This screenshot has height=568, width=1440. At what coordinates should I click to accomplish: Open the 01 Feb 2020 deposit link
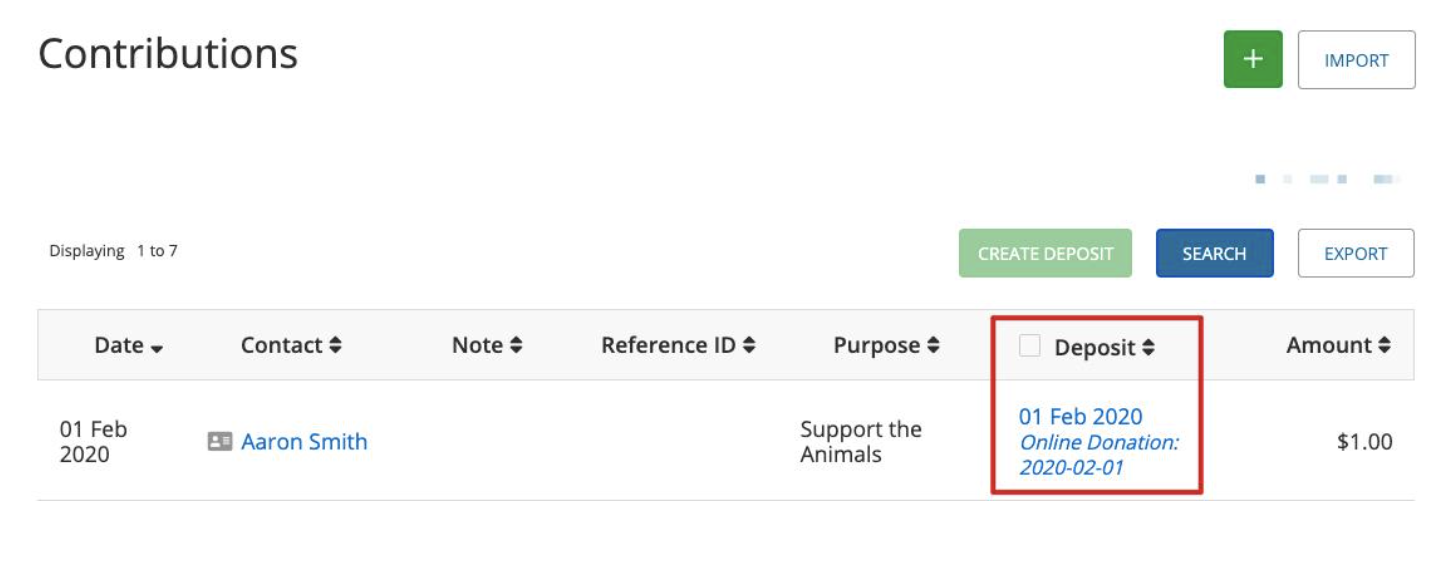coord(1080,417)
